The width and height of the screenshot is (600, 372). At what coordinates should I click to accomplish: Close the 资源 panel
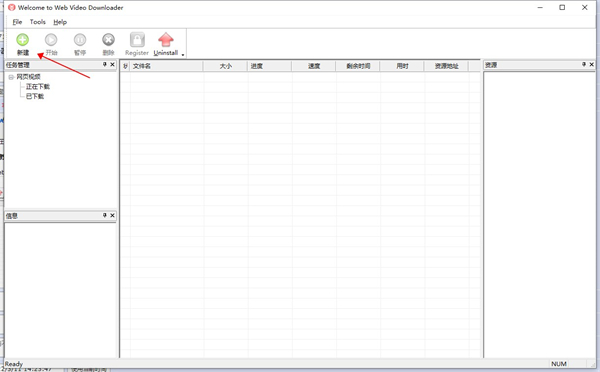592,65
